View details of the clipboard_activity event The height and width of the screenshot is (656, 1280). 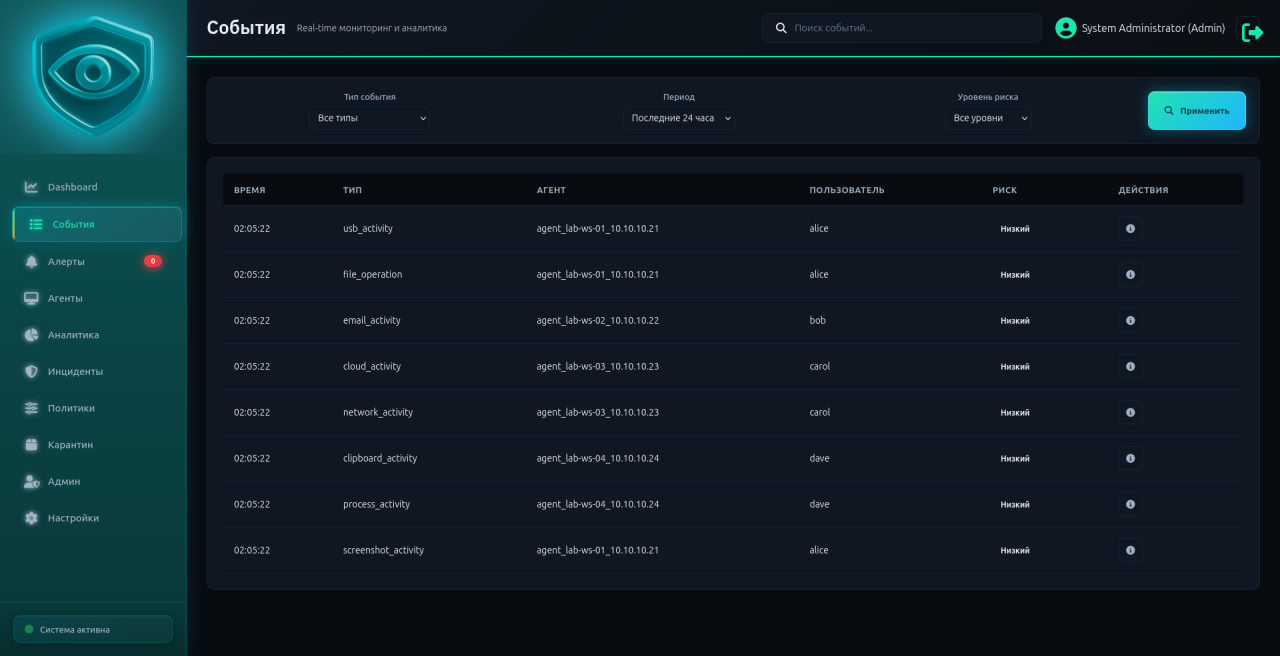point(1130,459)
